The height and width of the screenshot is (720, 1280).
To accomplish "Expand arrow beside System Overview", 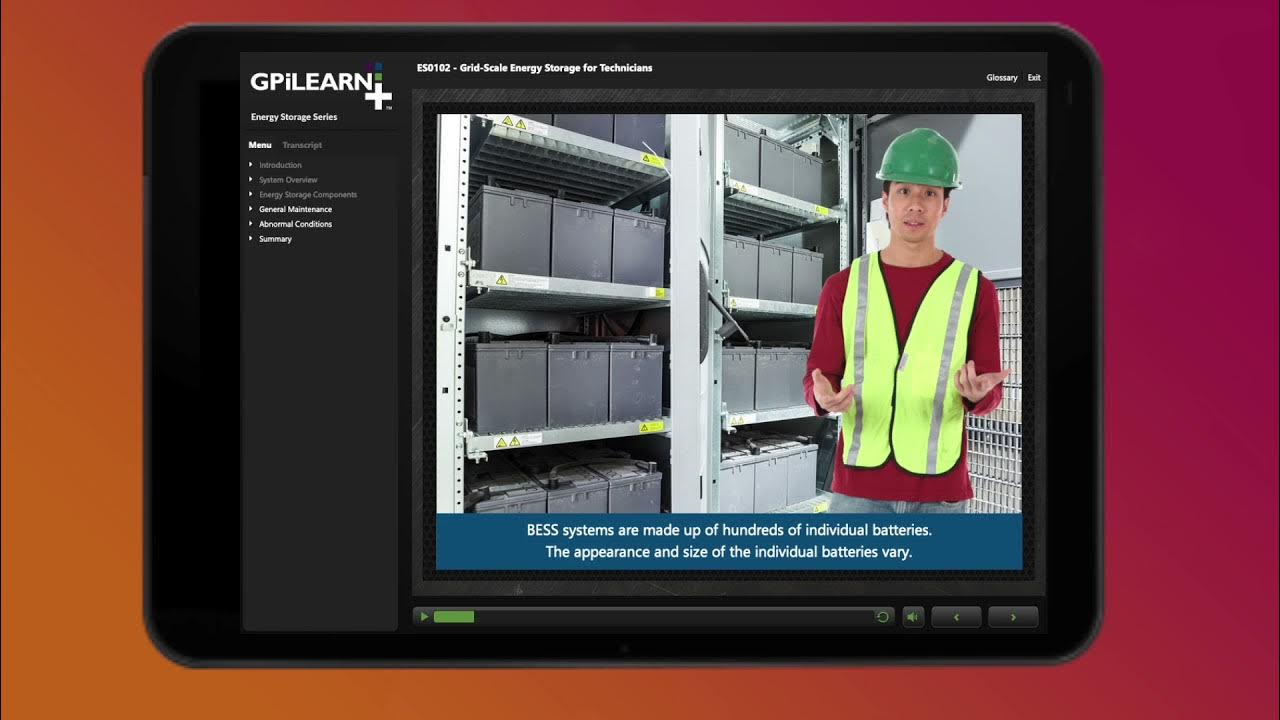I will point(251,180).
